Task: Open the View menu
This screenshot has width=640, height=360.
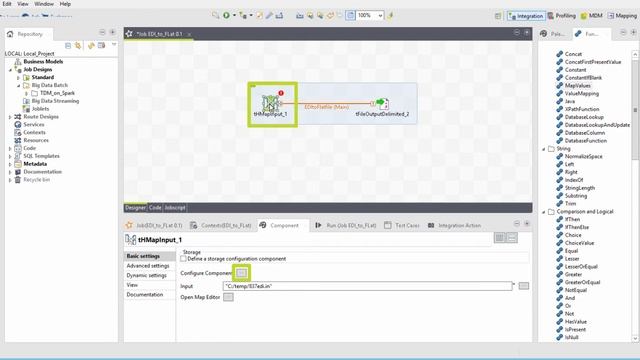Action: coord(22,4)
